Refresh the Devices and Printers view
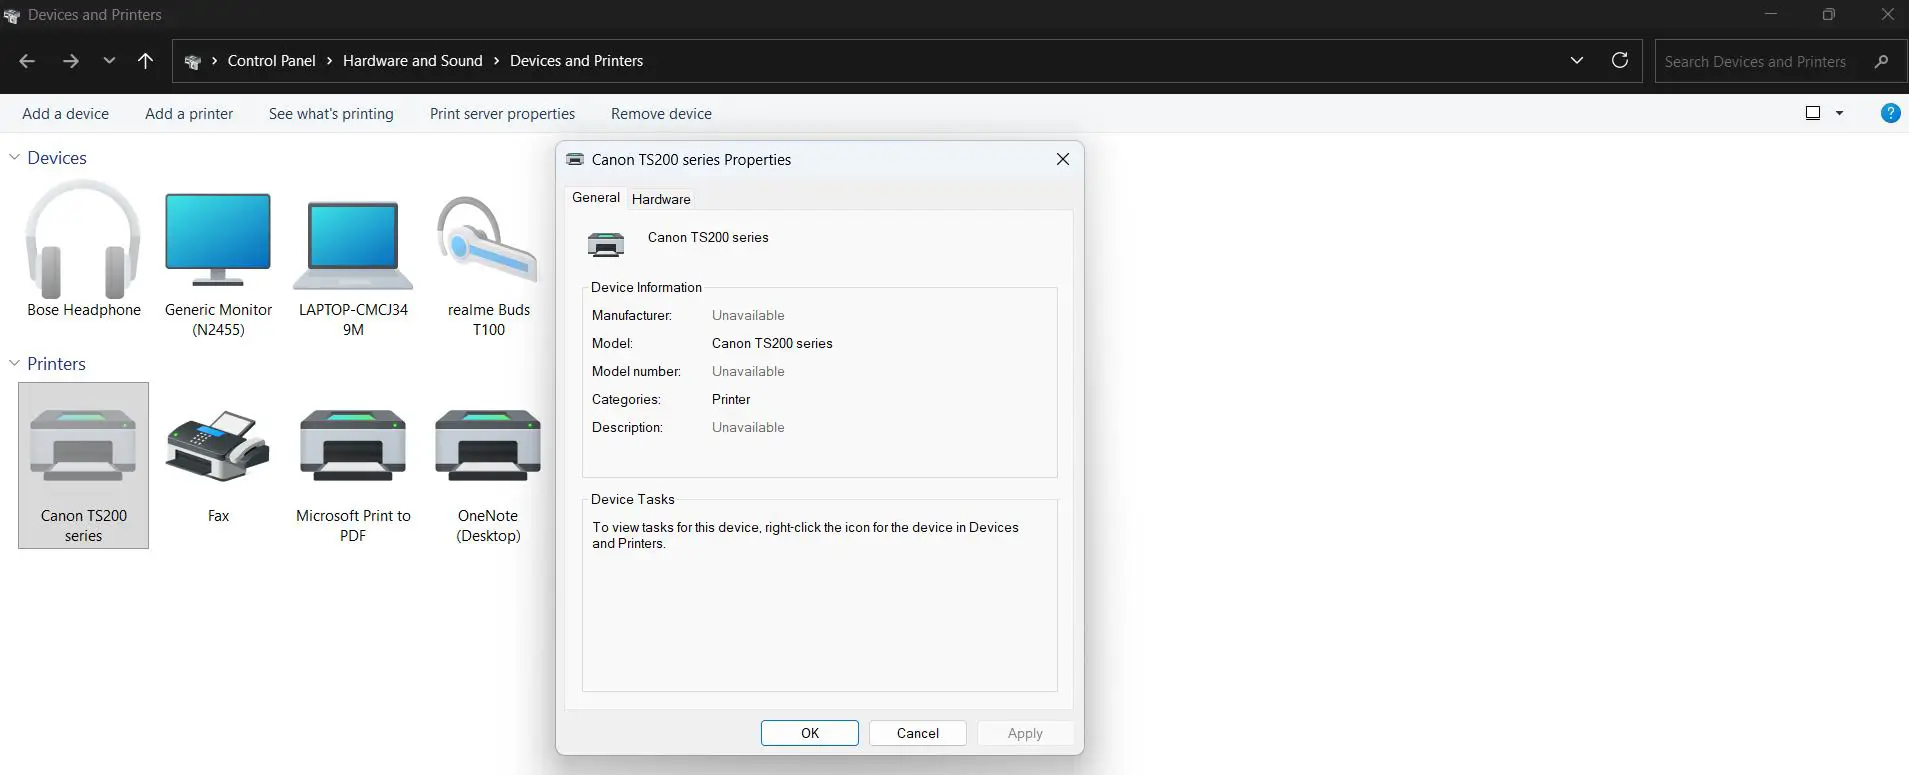Image resolution: width=1909 pixels, height=775 pixels. (1620, 60)
